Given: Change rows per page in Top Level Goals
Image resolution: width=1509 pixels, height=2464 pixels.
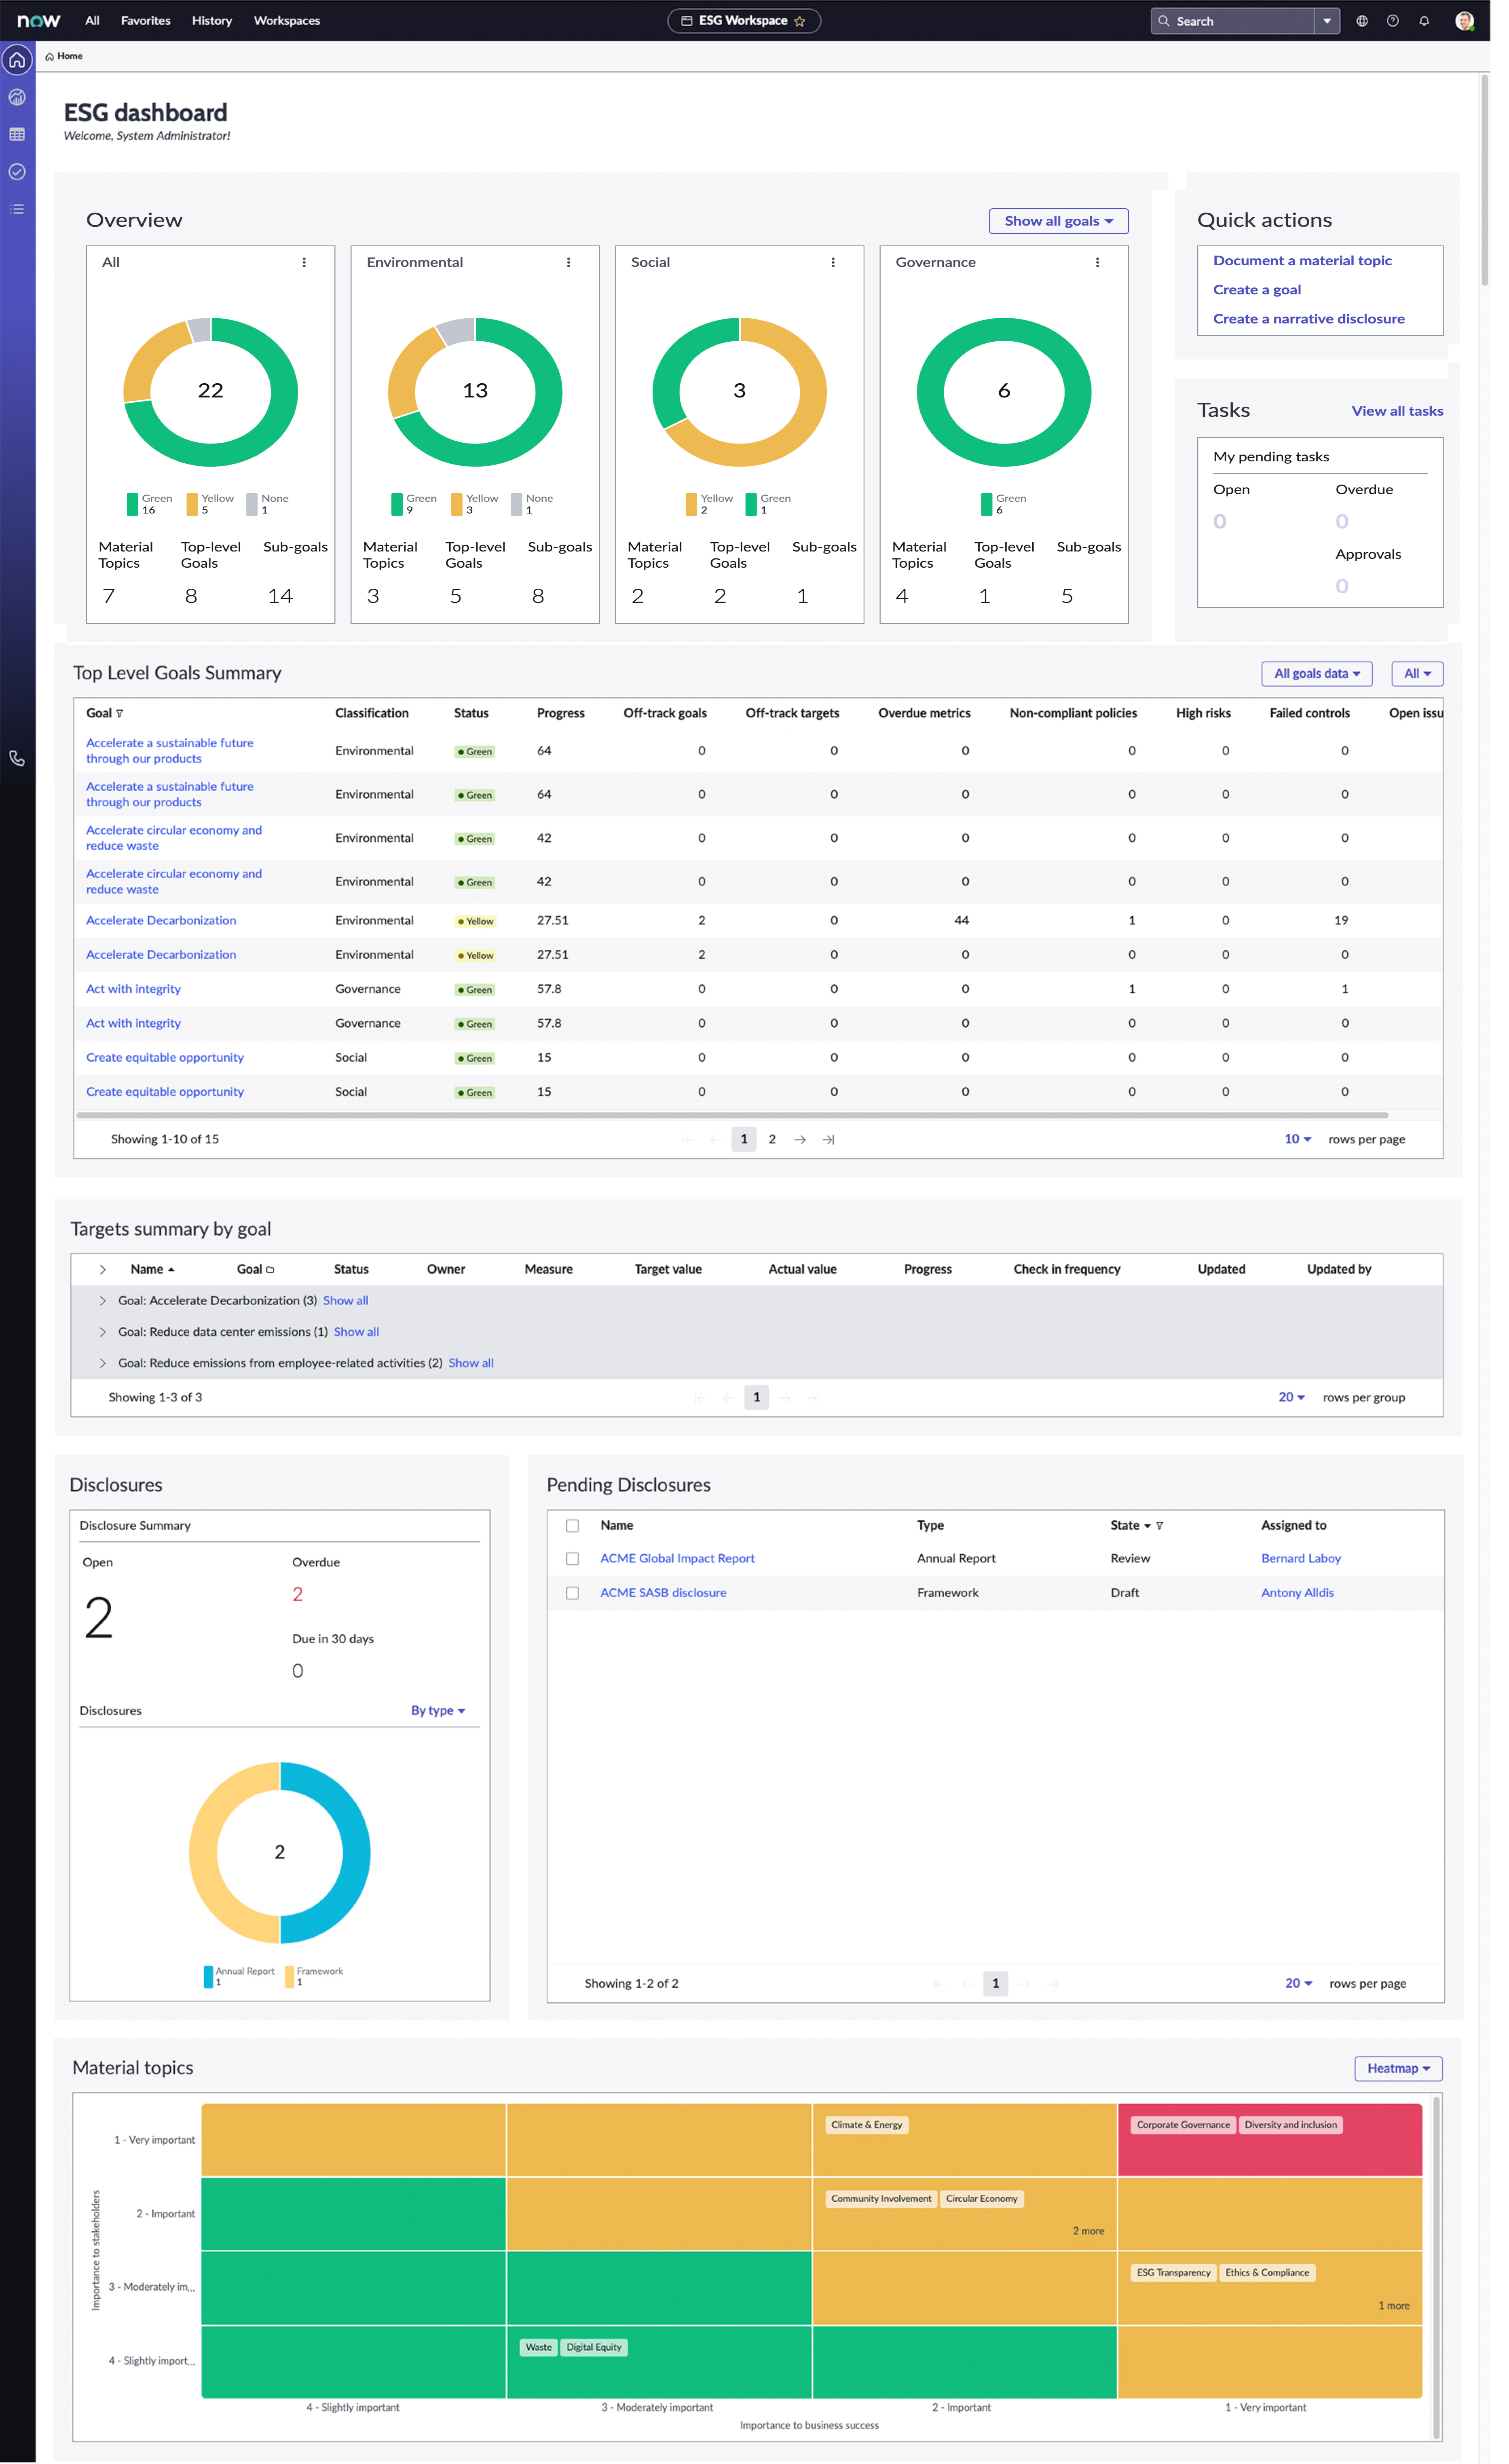Looking at the screenshot, I should (x=1298, y=1139).
